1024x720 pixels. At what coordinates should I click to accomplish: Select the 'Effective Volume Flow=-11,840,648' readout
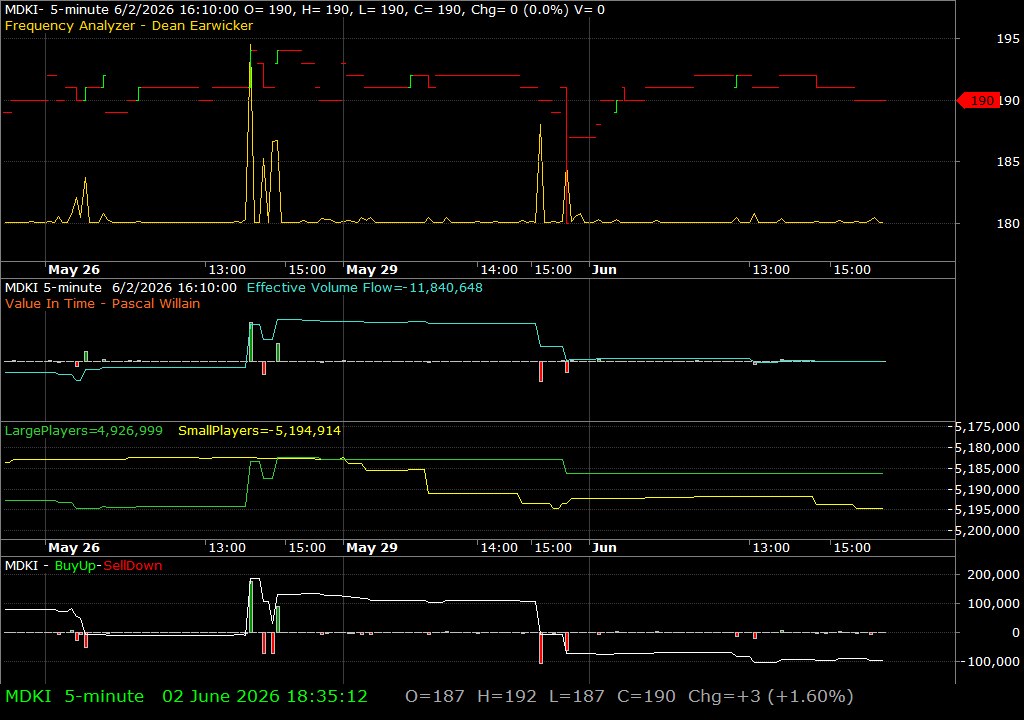click(364, 287)
